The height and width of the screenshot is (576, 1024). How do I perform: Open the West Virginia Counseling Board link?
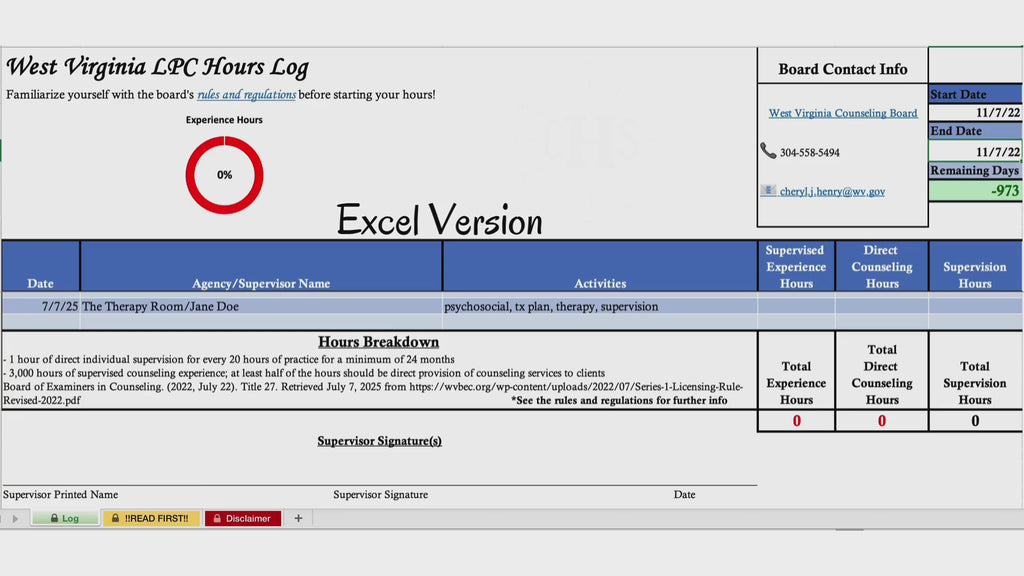point(842,113)
